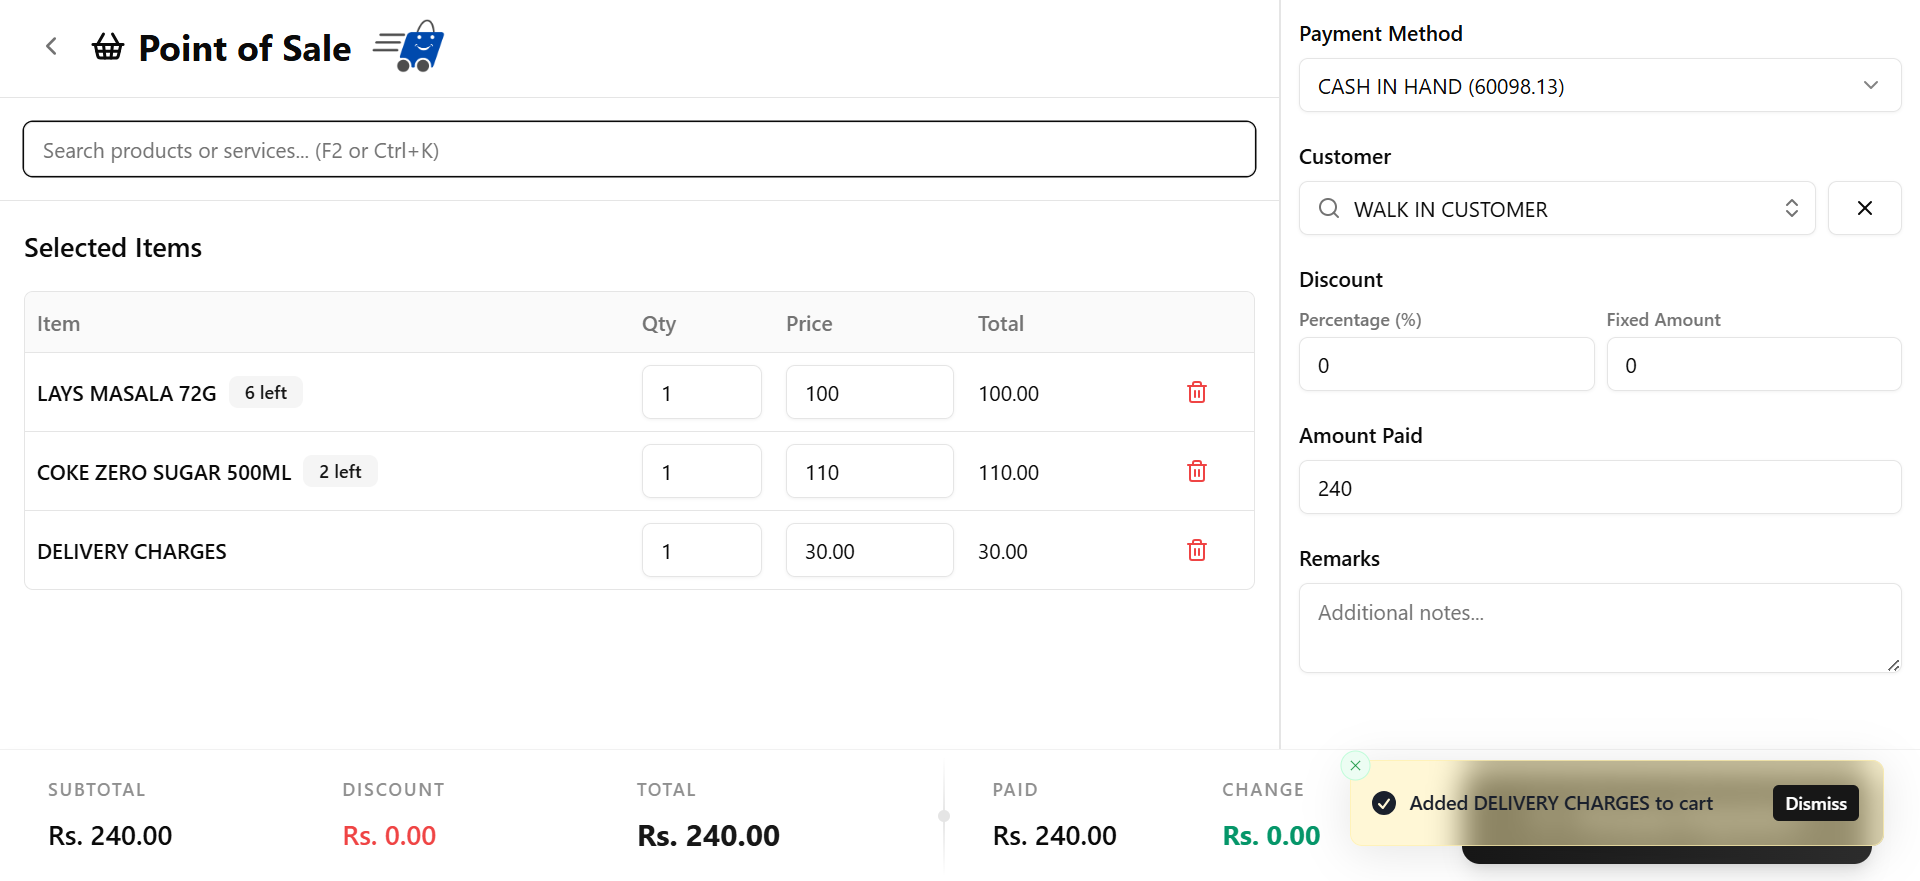Open the Payment Method dropdown
Image resolution: width=1920 pixels, height=881 pixels.
[1599, 86]
